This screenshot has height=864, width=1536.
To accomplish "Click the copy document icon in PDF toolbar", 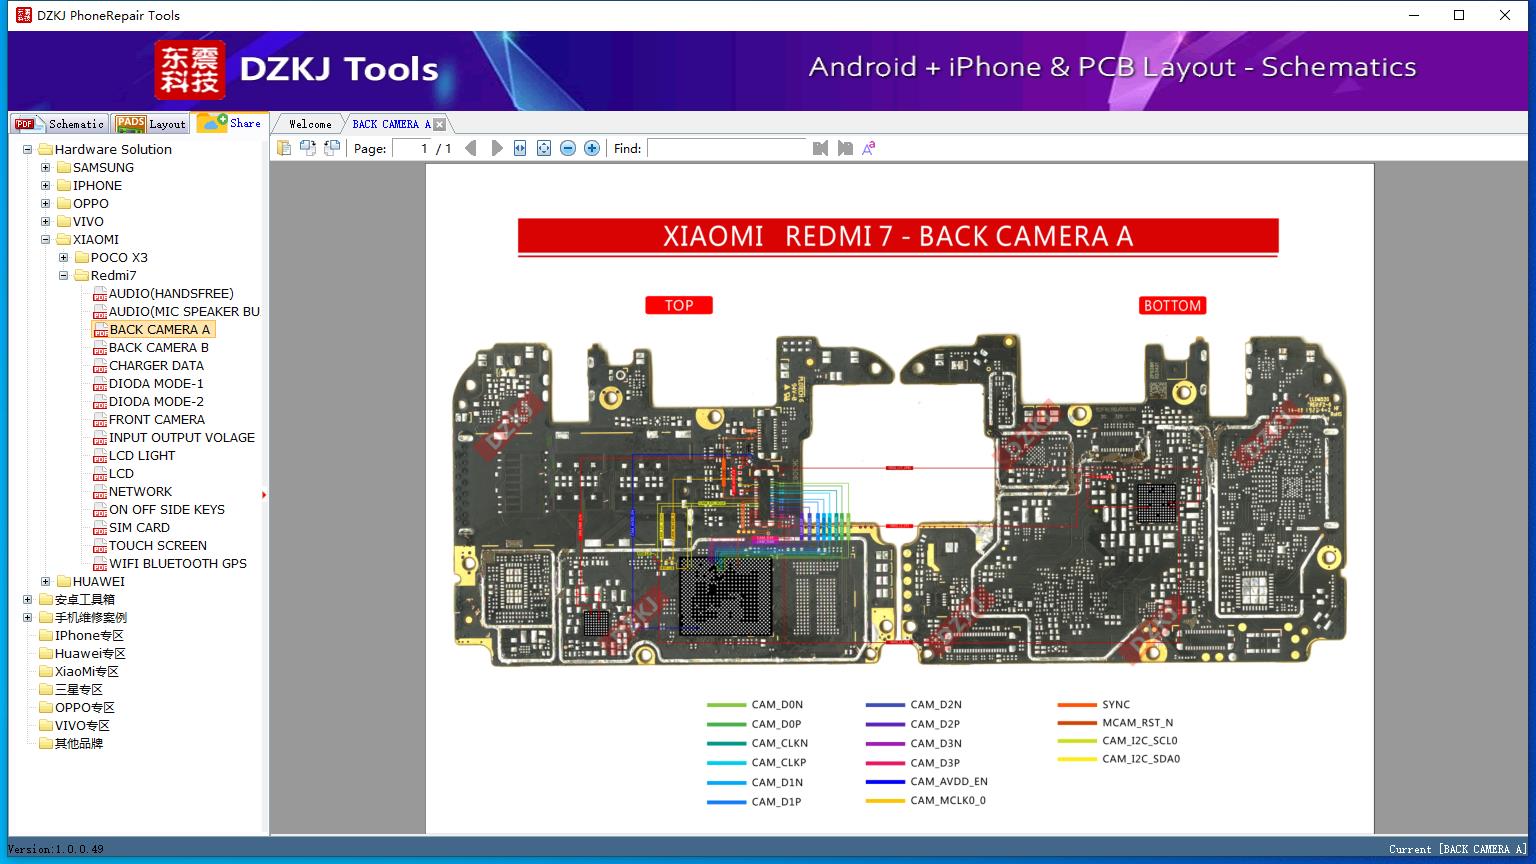I will coord(284,148).
